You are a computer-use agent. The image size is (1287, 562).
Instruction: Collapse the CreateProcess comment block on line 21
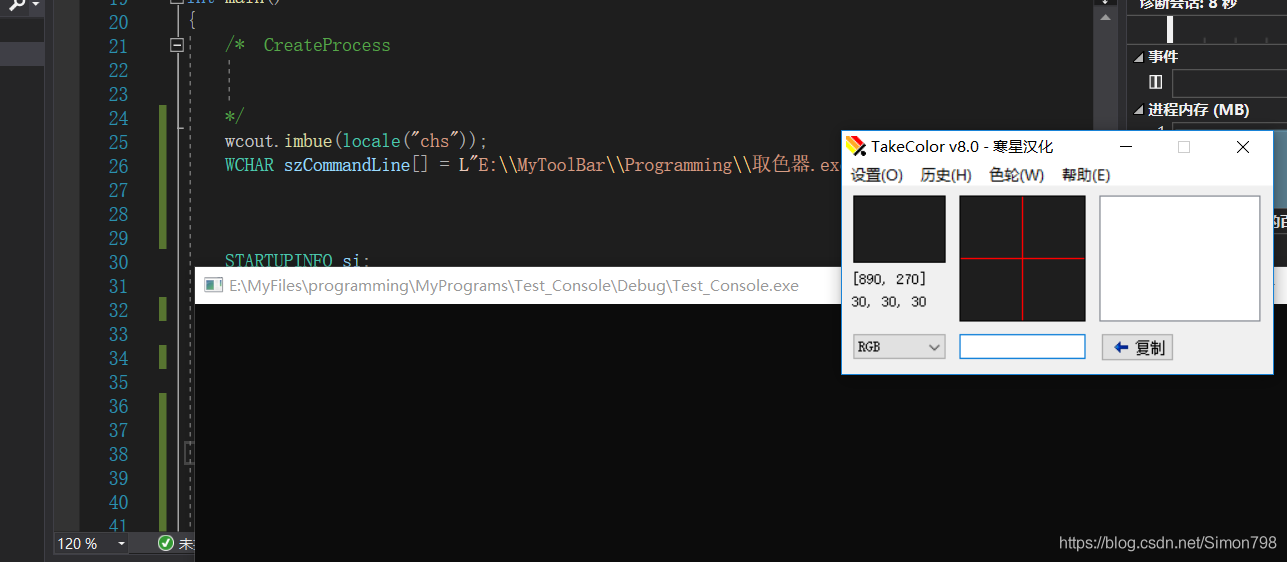click(x=177, y=45)
